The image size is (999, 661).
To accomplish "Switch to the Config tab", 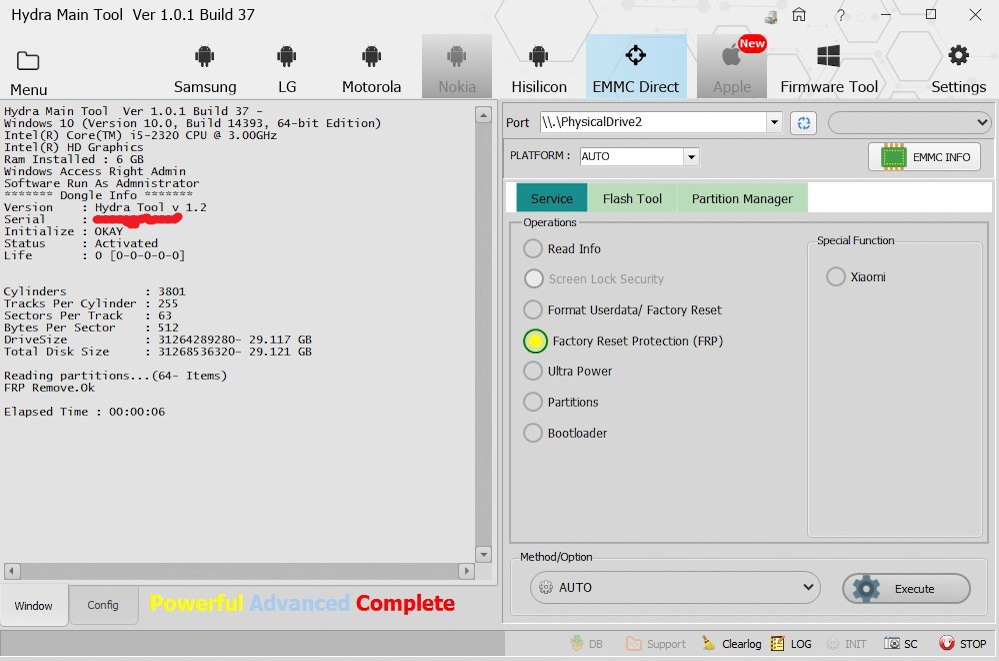I will tap(103, 605).
